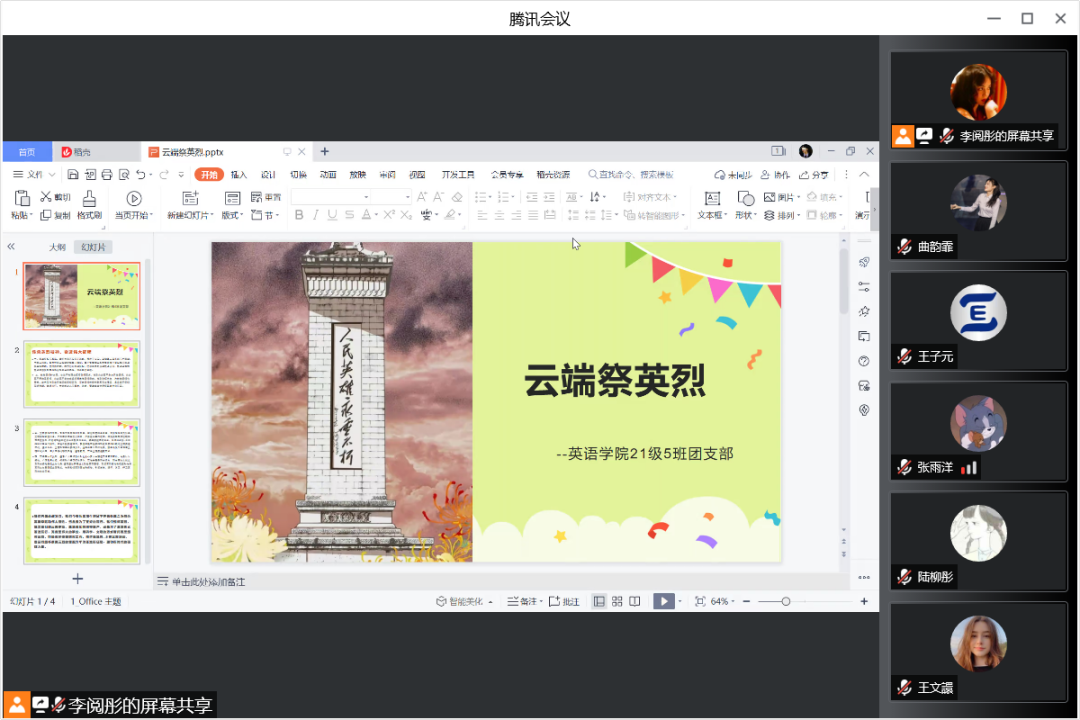Open the zoom percentage 64% dropdown

click(x=723, y=601)
